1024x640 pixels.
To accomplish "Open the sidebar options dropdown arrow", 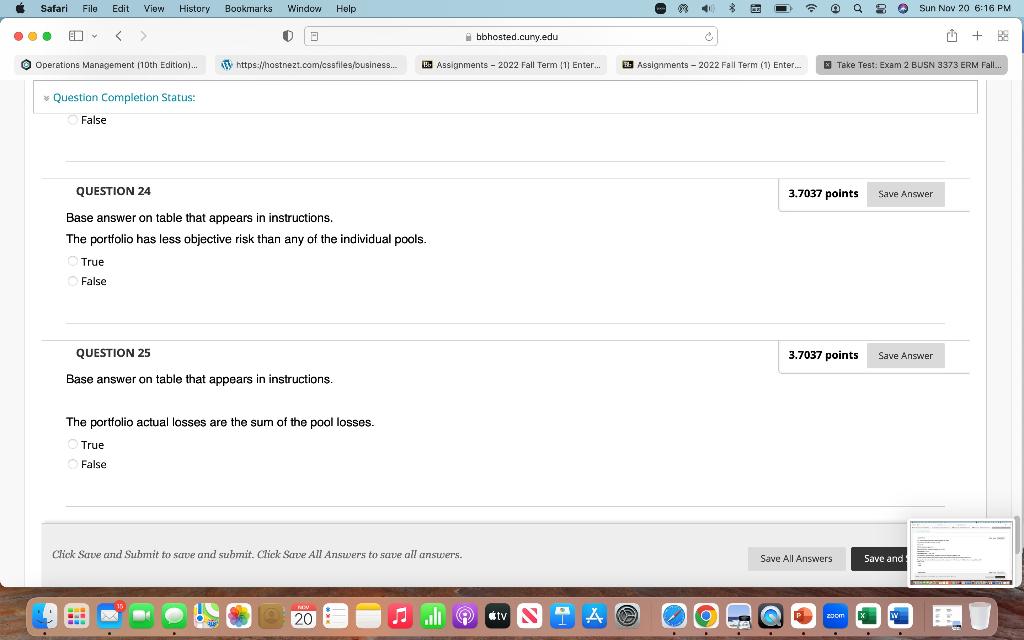I will pyautogui.click(x=95, y=36).
